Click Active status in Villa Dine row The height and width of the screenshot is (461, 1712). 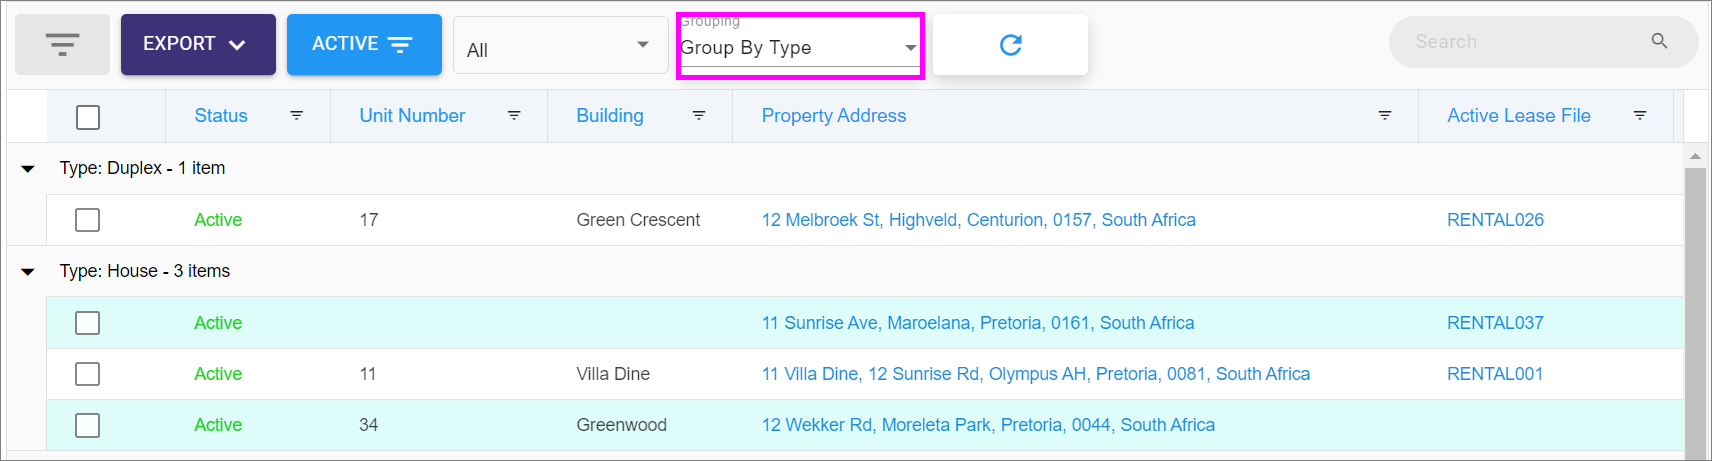point(218,374)
